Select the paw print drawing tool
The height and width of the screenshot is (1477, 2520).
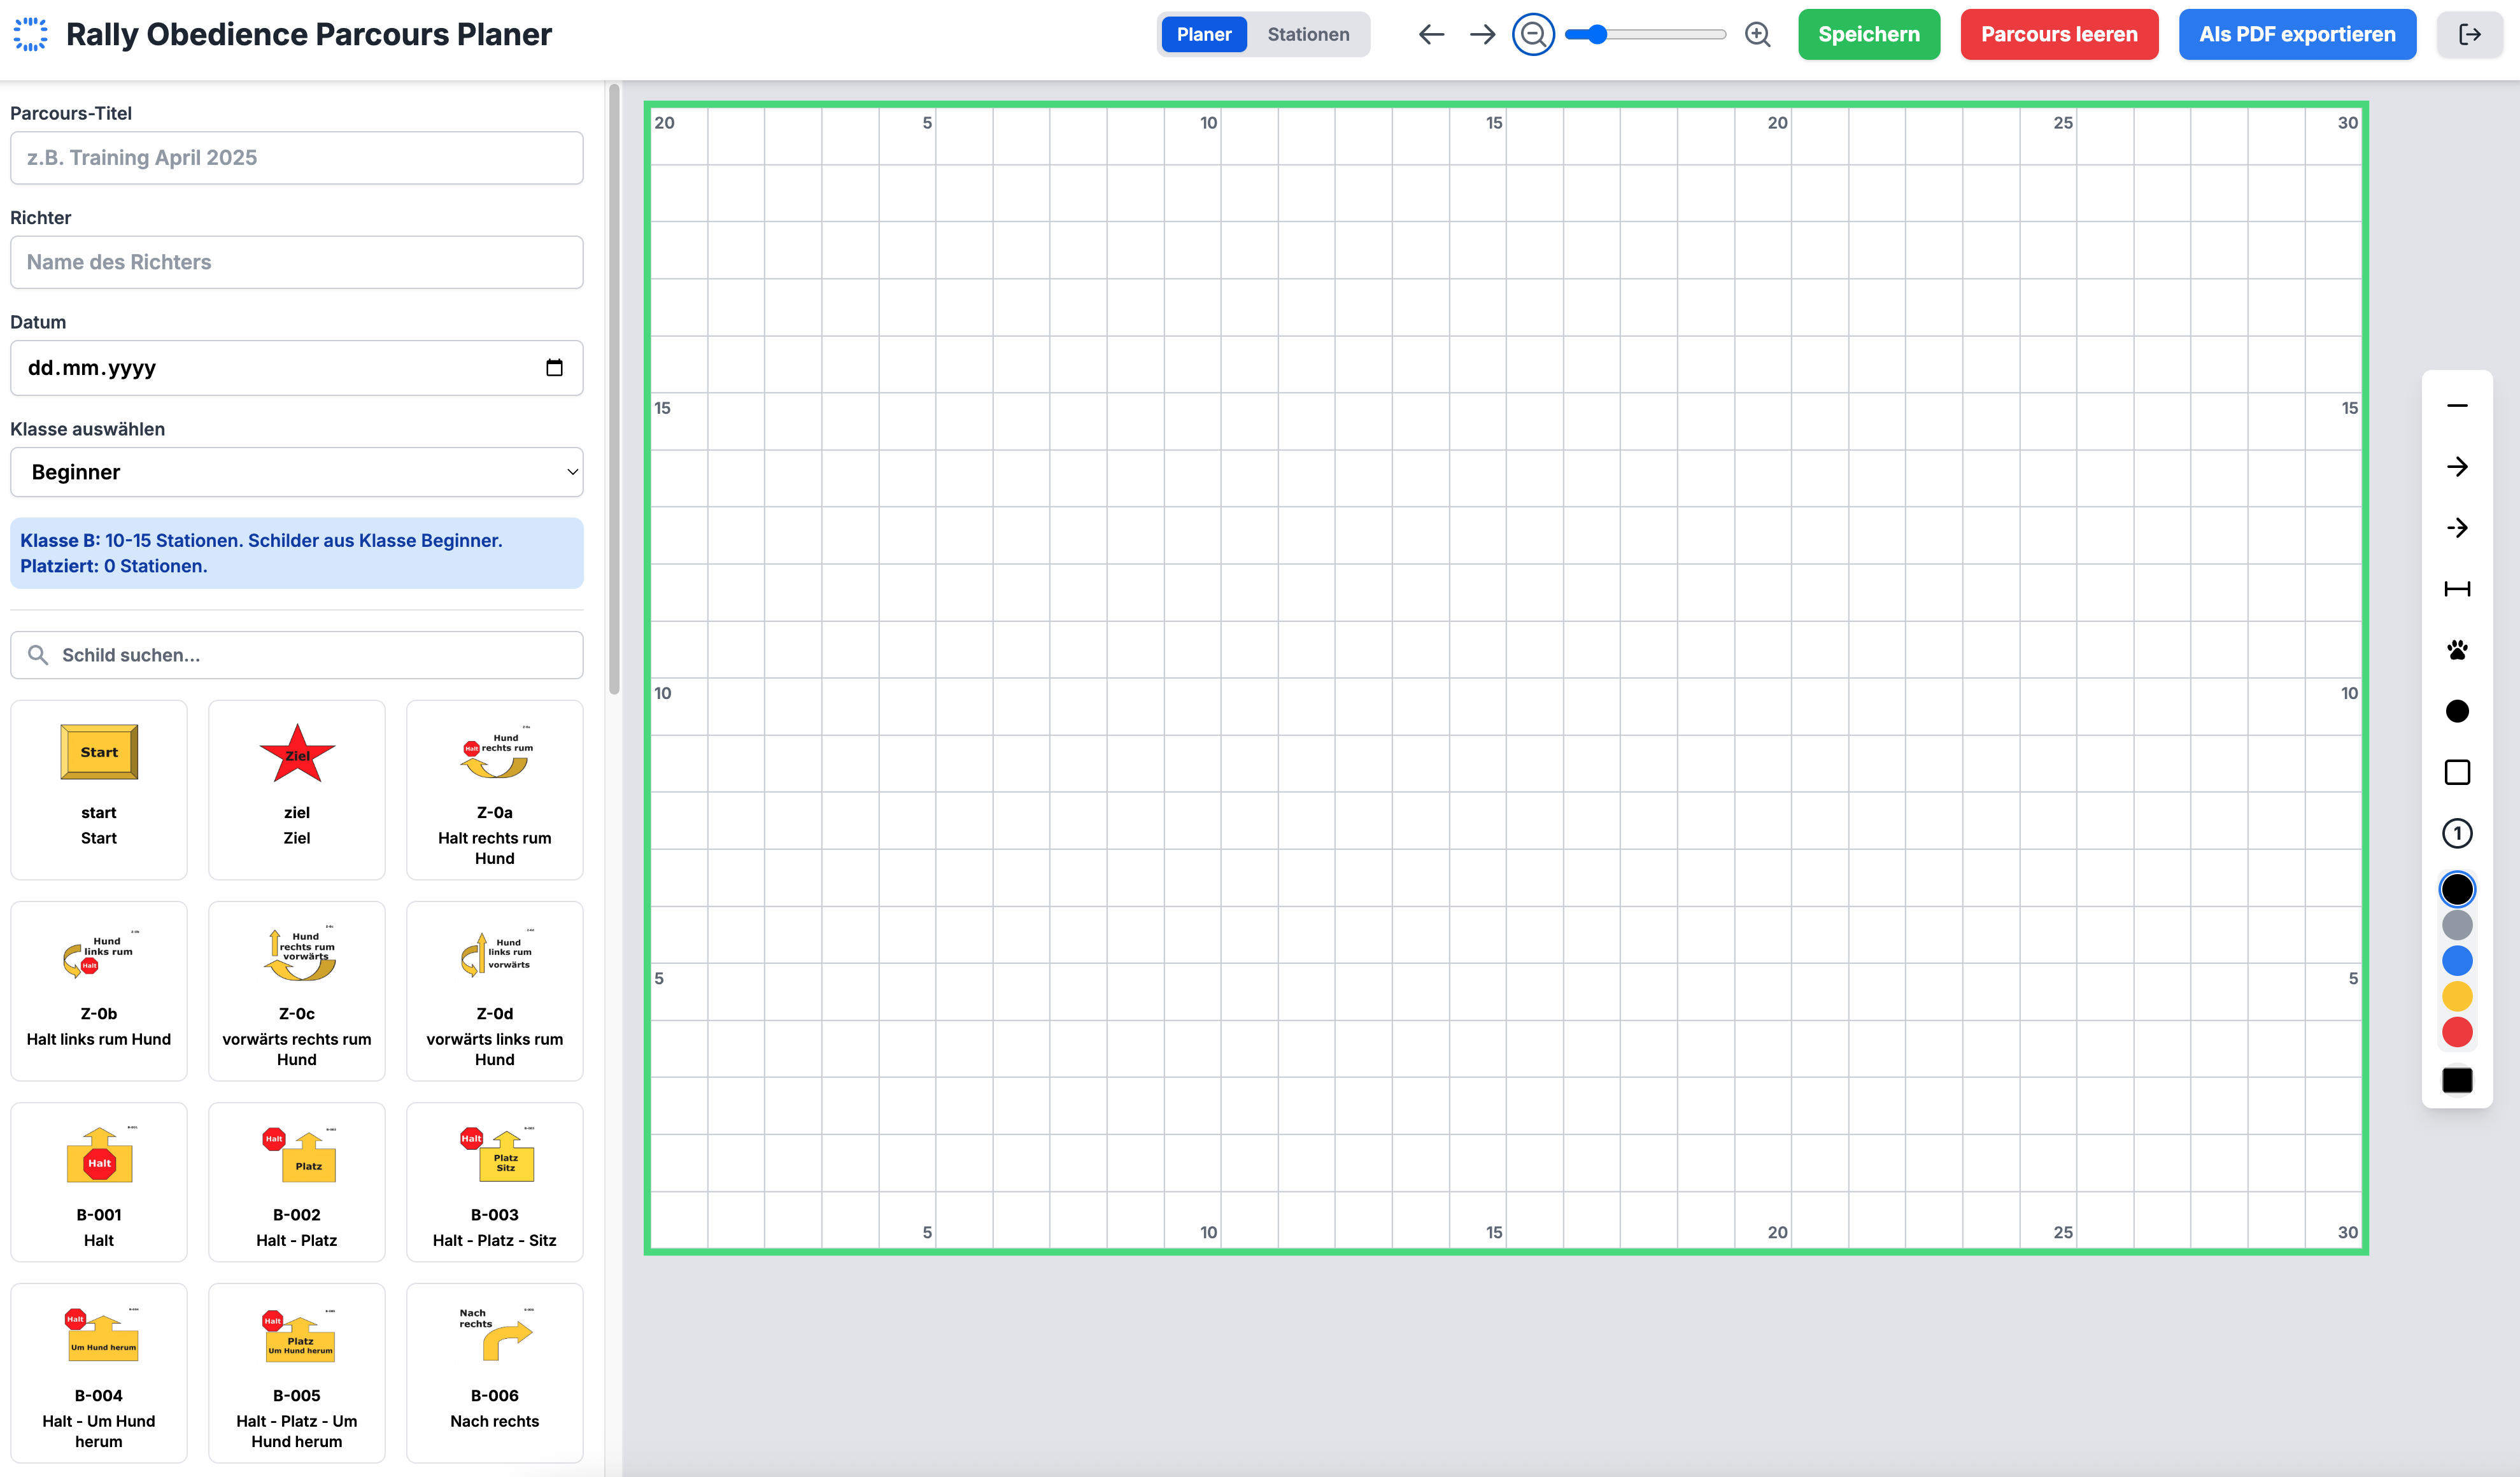(2456, 650)
